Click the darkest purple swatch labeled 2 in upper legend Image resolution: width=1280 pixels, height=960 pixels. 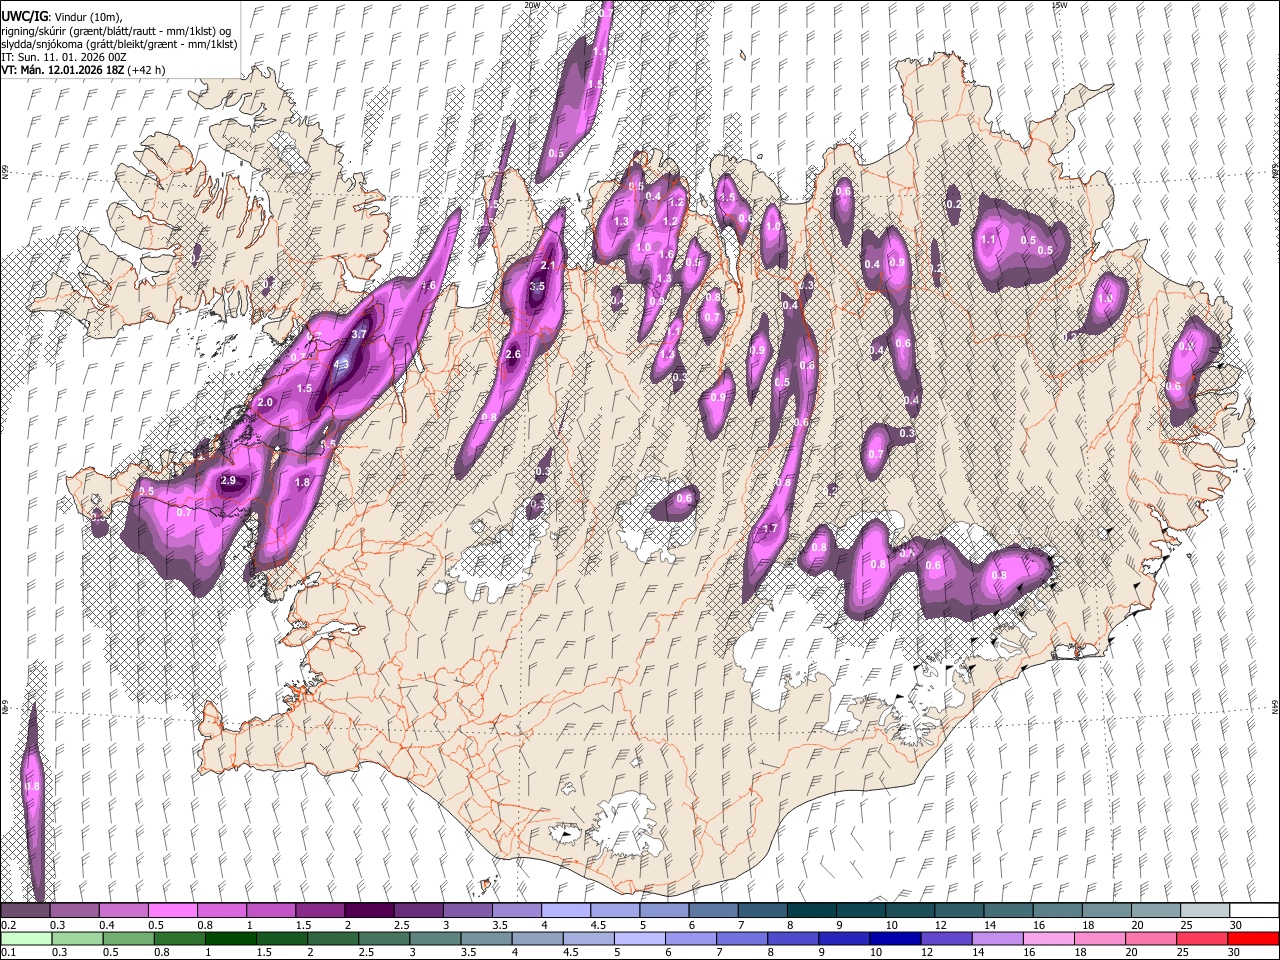[x=369, y=911]
